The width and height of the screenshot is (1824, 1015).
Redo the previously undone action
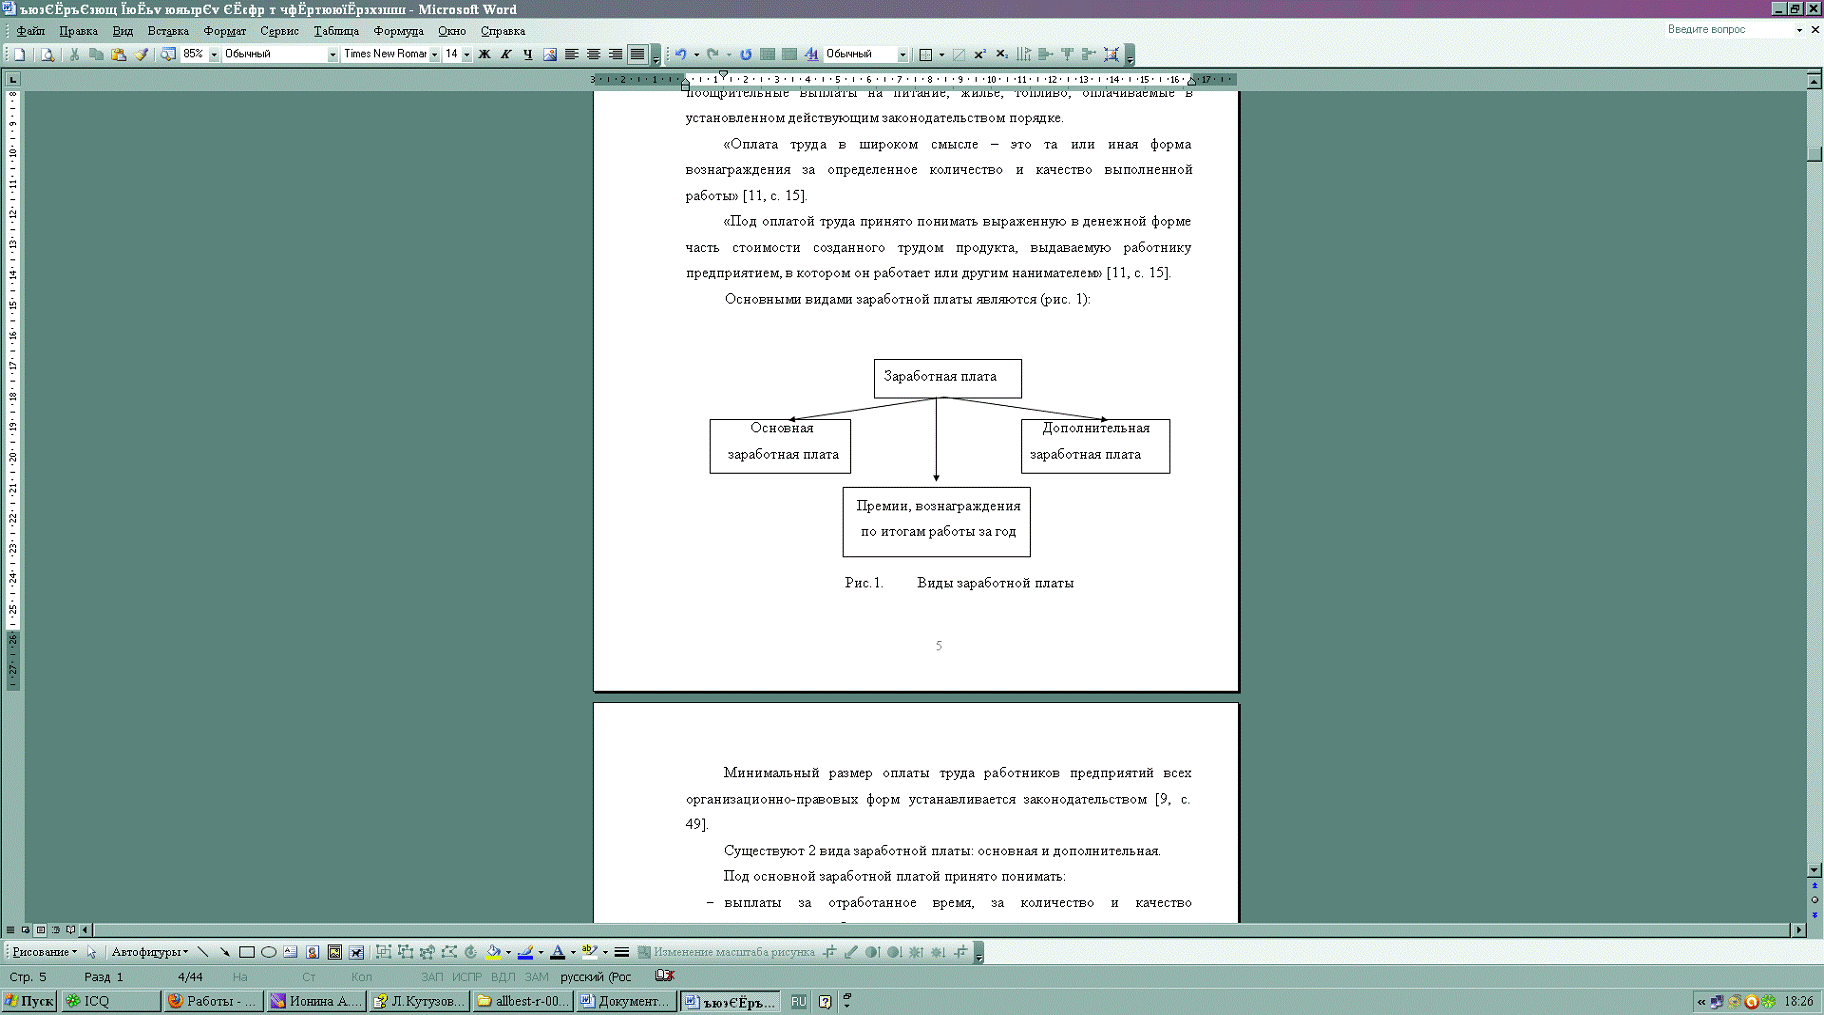[x=713, y=54]
